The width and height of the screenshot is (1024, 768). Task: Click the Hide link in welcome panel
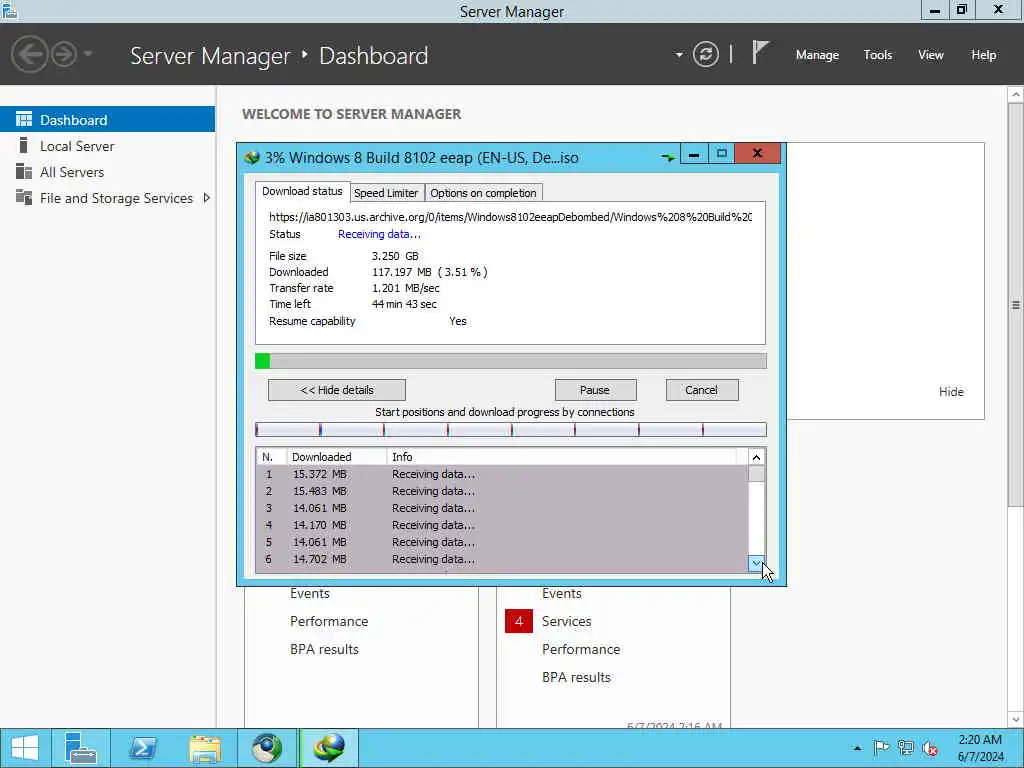tap(951, 391)
